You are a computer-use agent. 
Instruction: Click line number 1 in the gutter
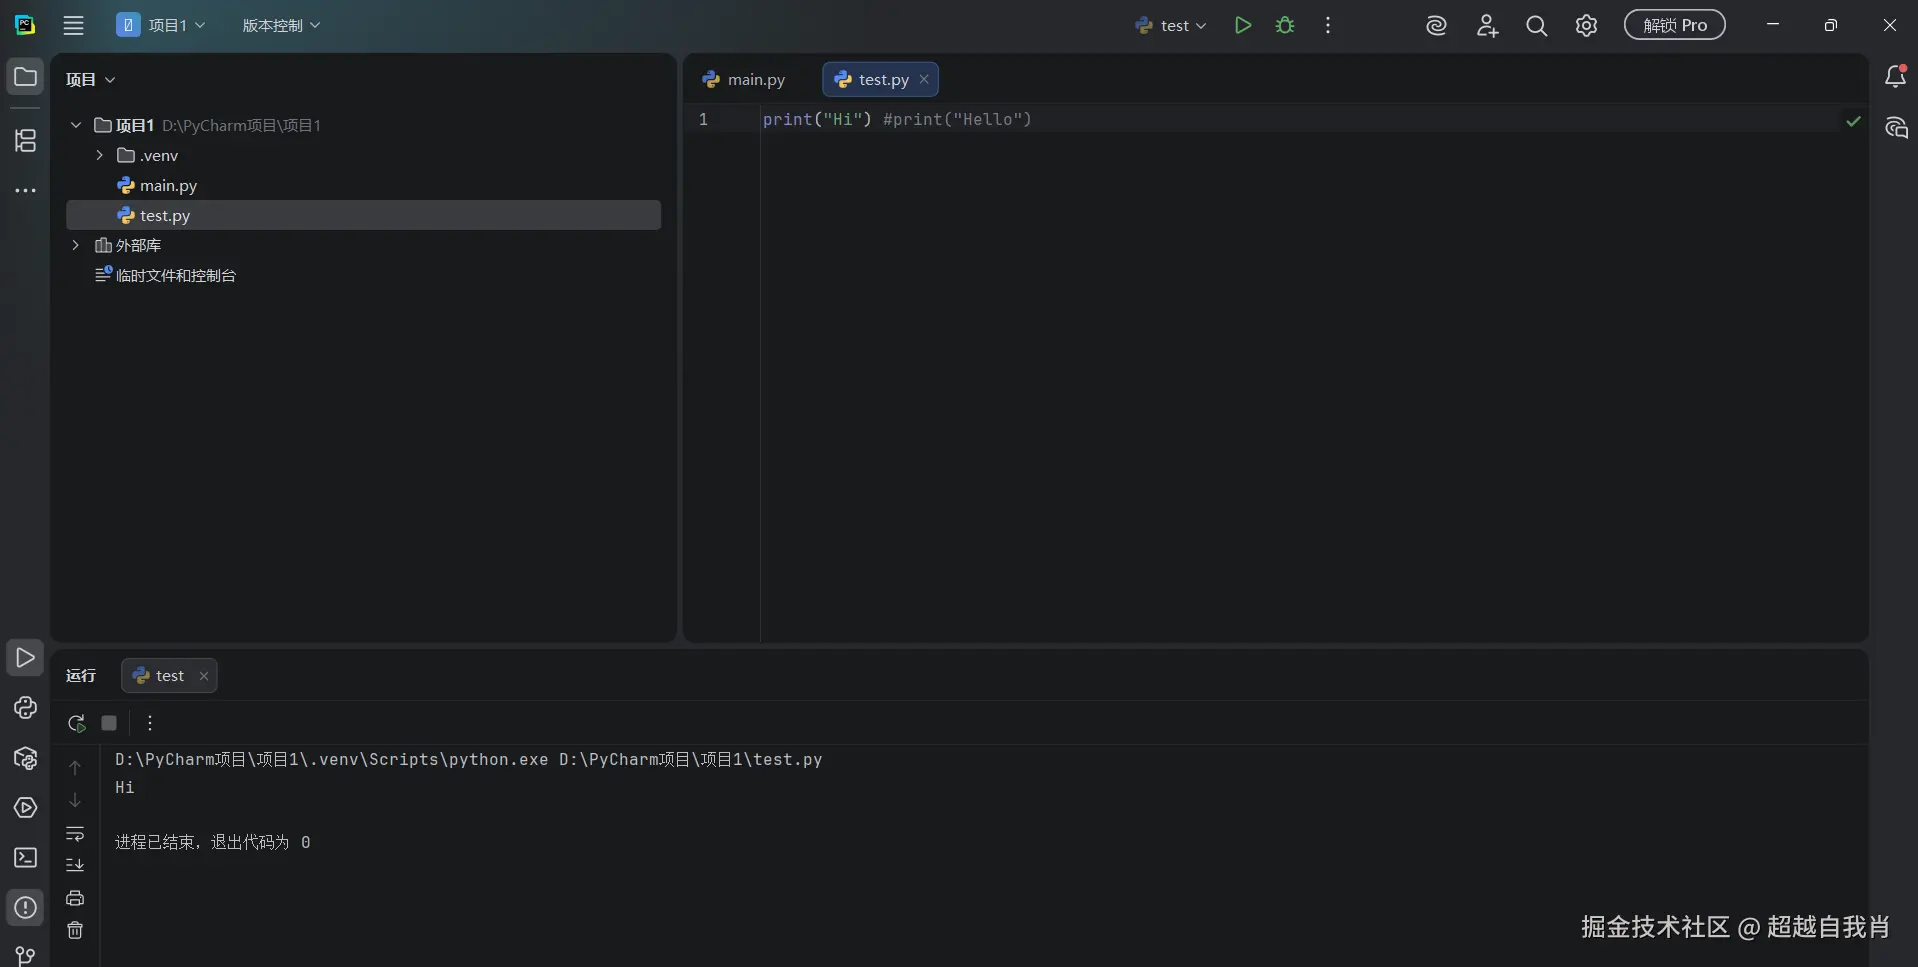point(703,120)
